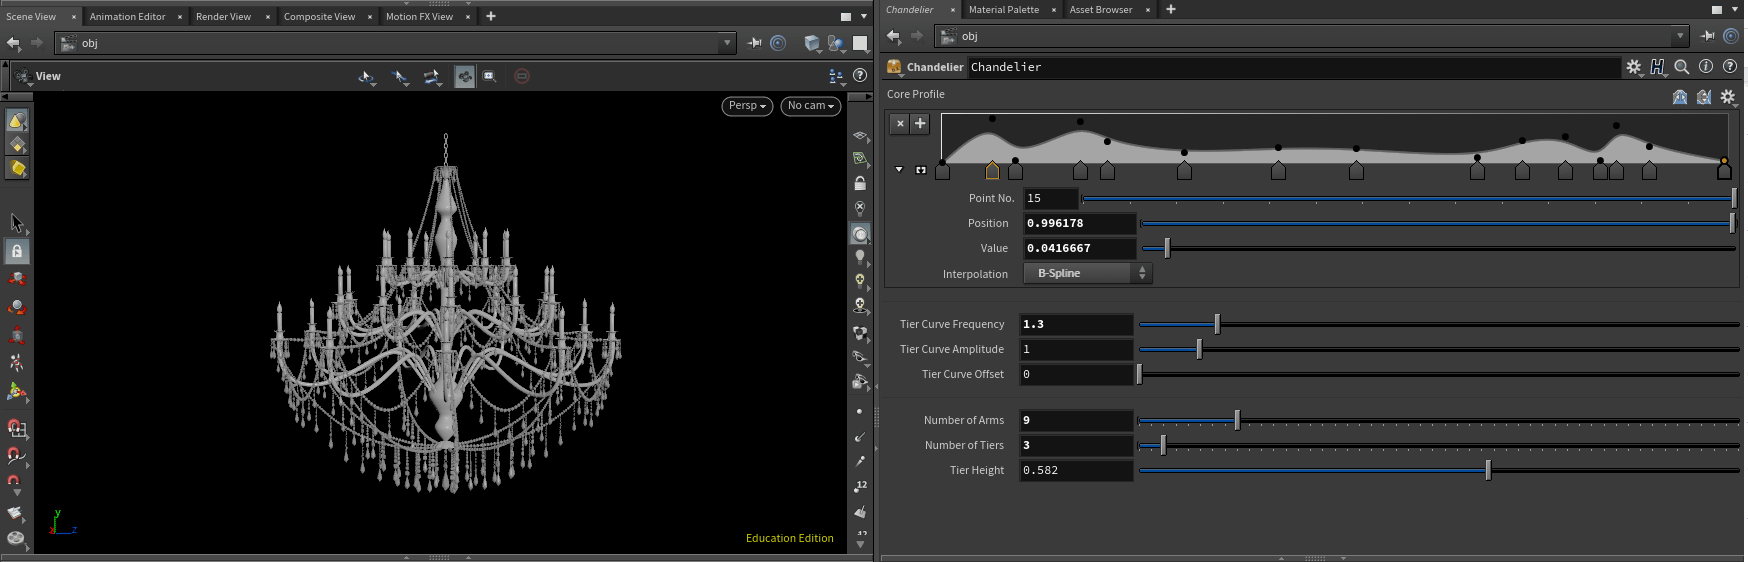The width and height of the screenshot is (1748, 562).
Task: Click the node info icon in parameter header
Action: [1706, 67]
